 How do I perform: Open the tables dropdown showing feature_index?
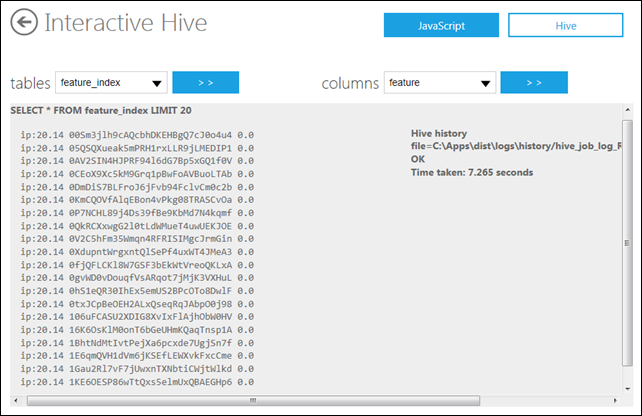111,83
